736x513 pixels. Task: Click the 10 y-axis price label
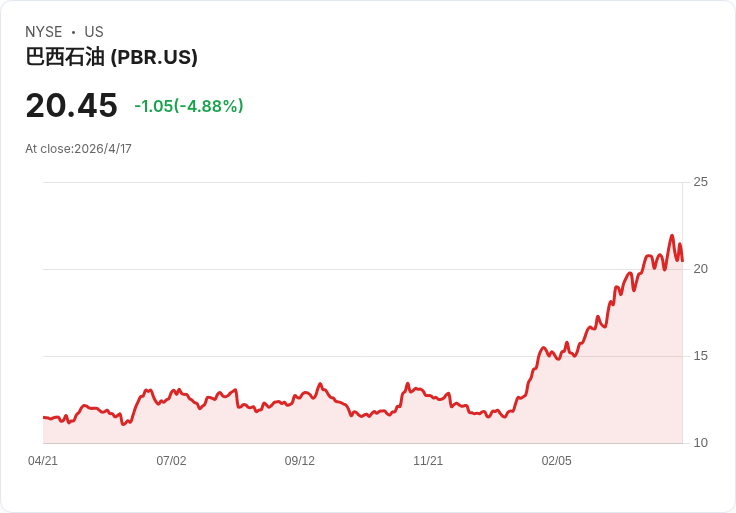click(x=700, y=443)
